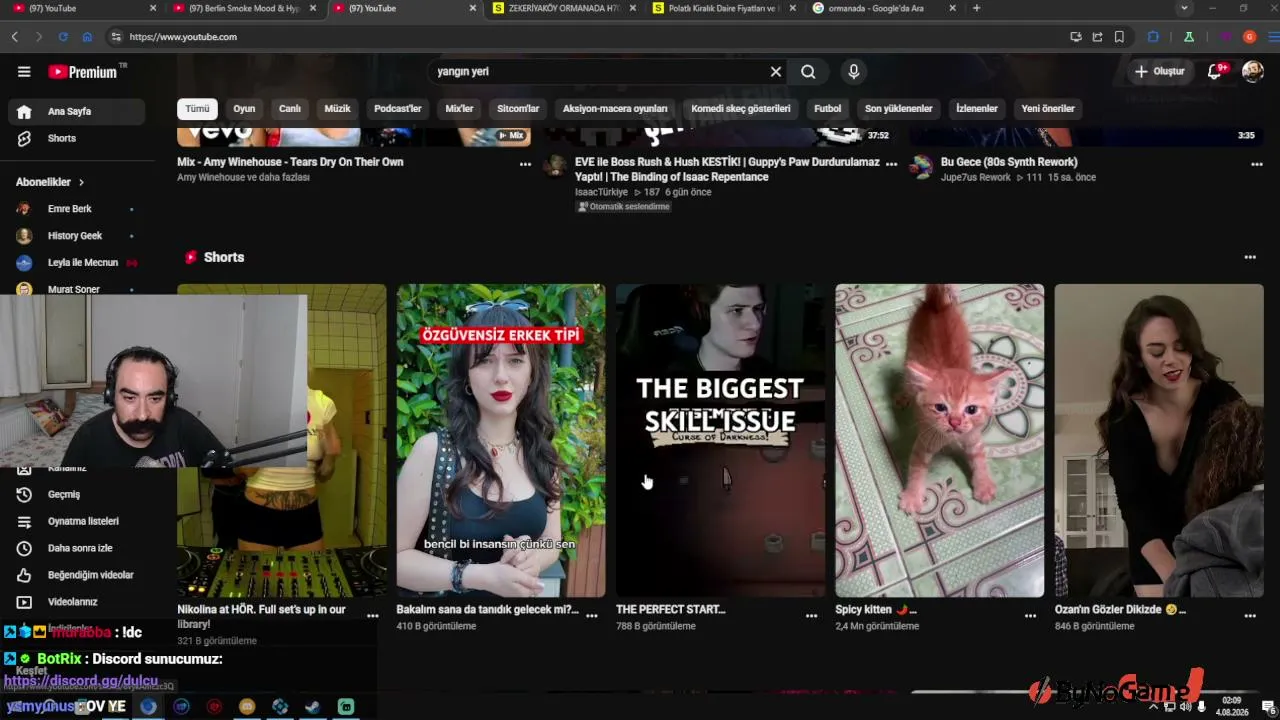Open options for Spicy kitten short

[1031, 616]
